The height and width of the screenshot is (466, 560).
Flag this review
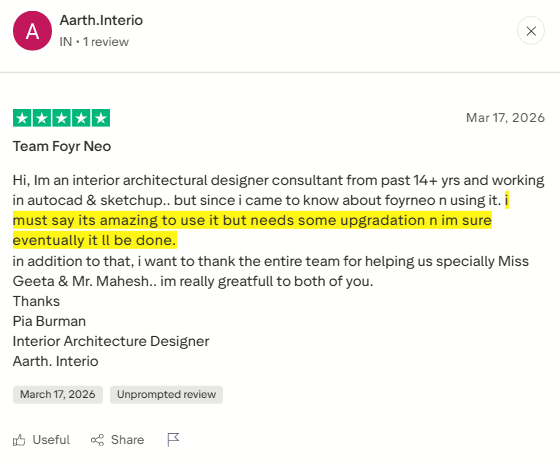(173, 440)
